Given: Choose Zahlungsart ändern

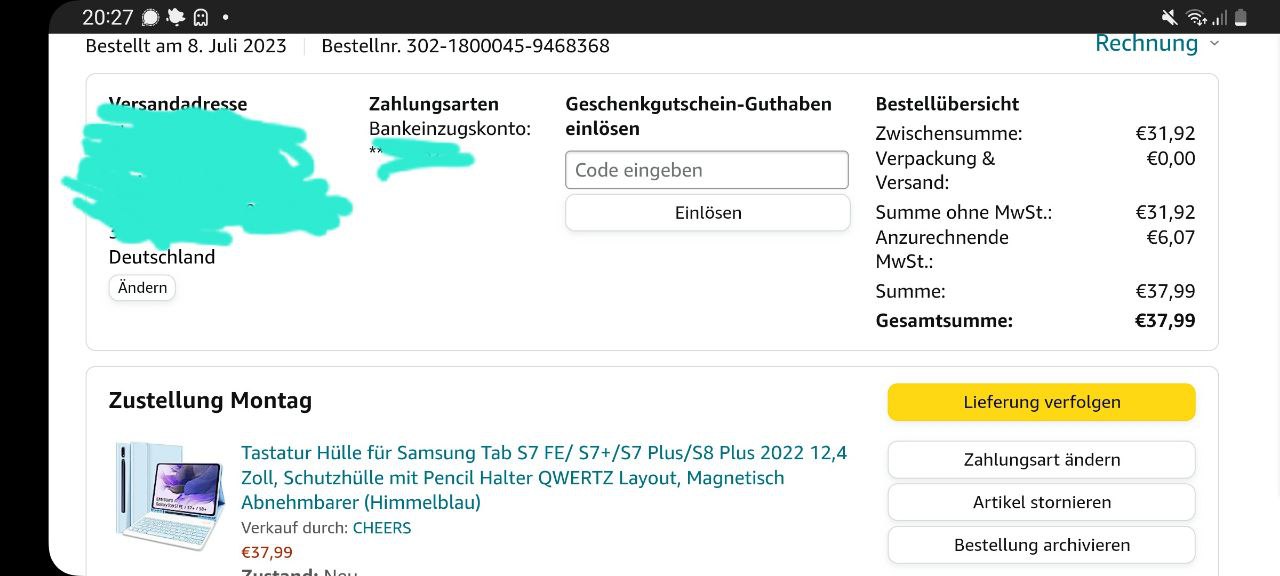Looking at the screenshot, I should [1041, 460].
